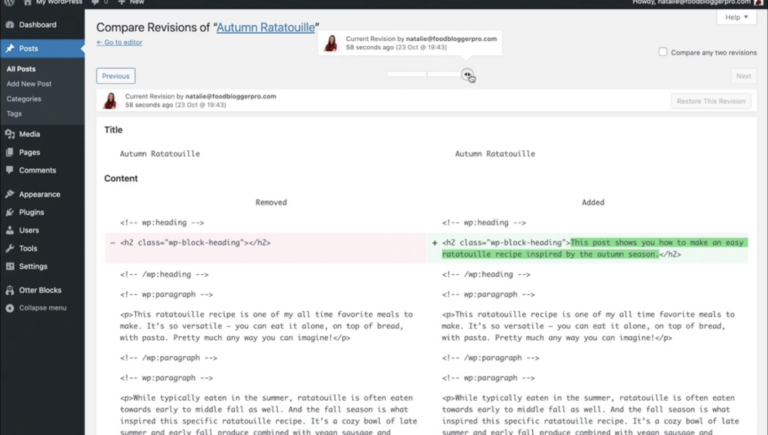
Task: Click Go to editor link
Action: coord(119,42)
